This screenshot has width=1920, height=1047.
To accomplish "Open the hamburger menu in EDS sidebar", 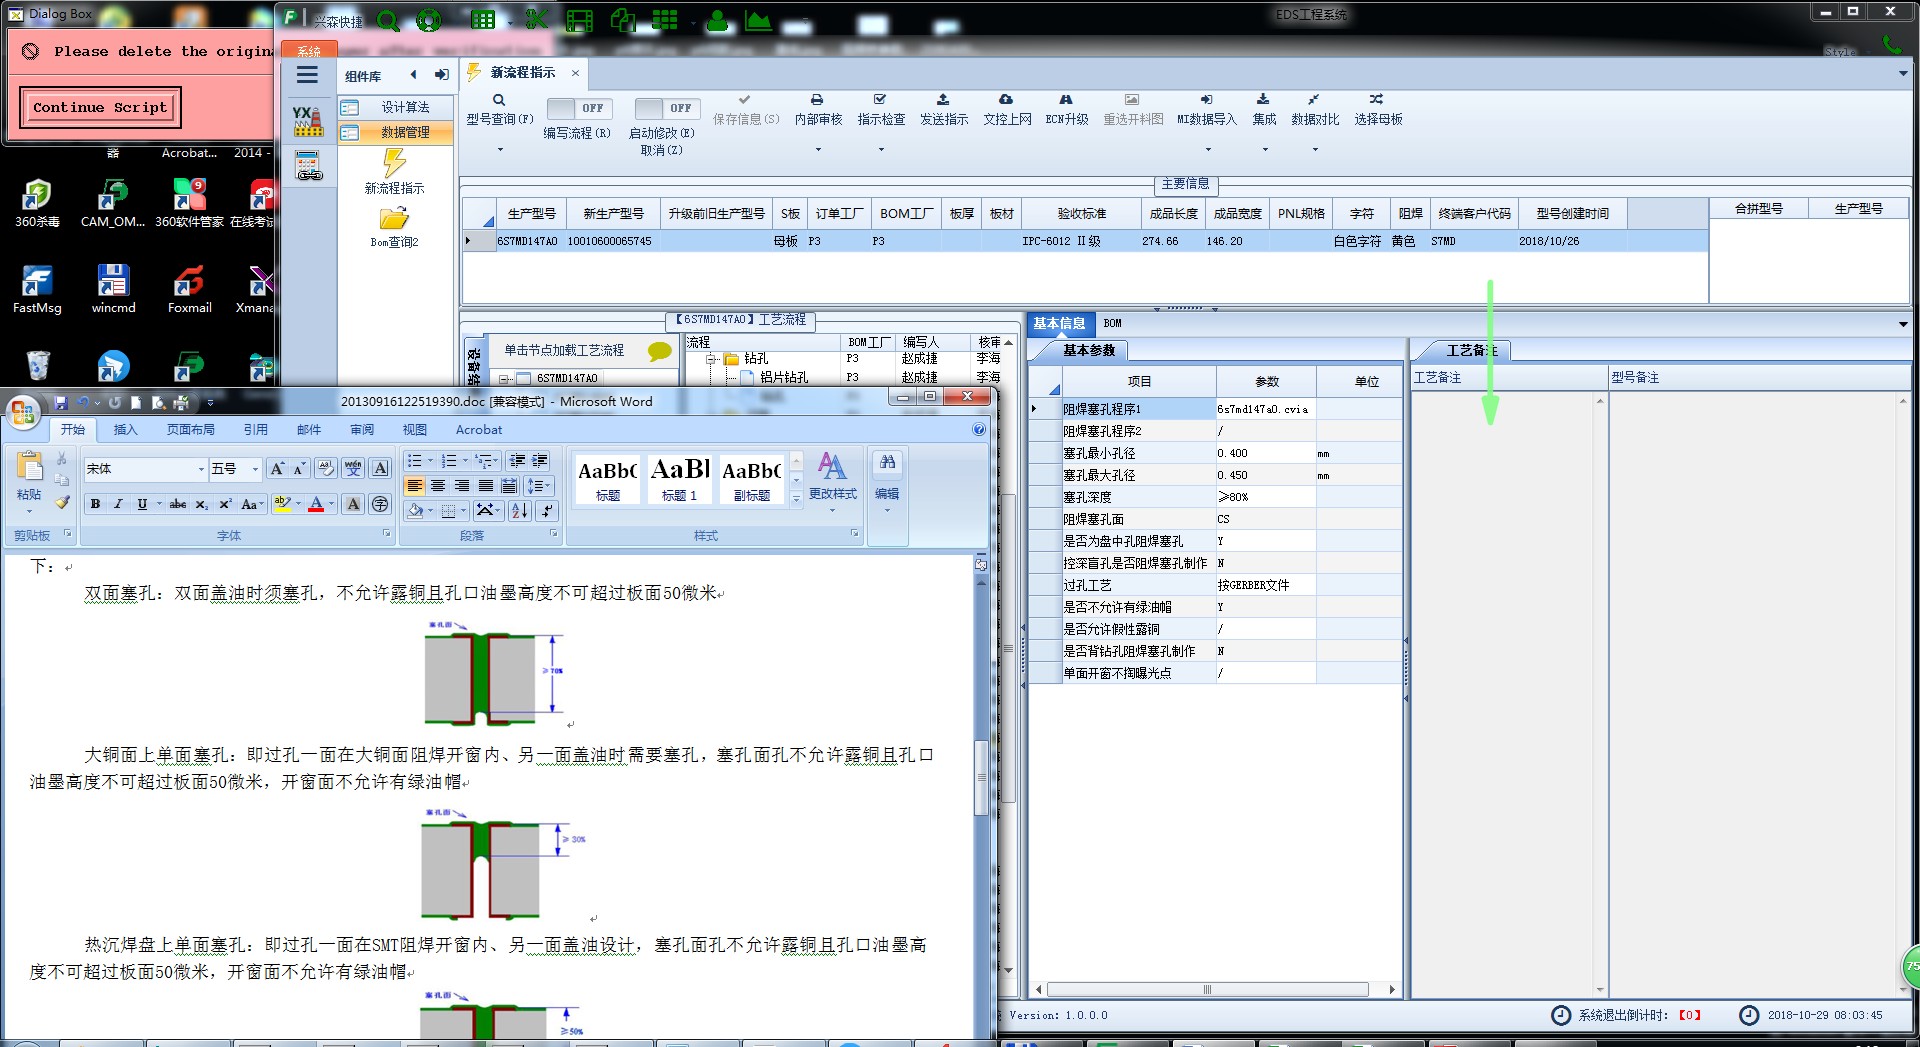I will (x=307, y=74).
